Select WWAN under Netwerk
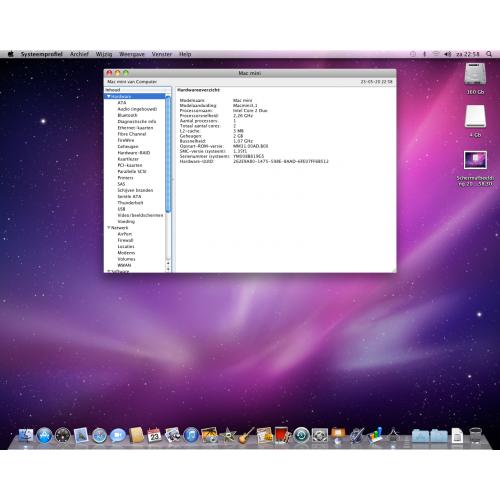The width and height of the screenshot is (500, 500). 124,265
